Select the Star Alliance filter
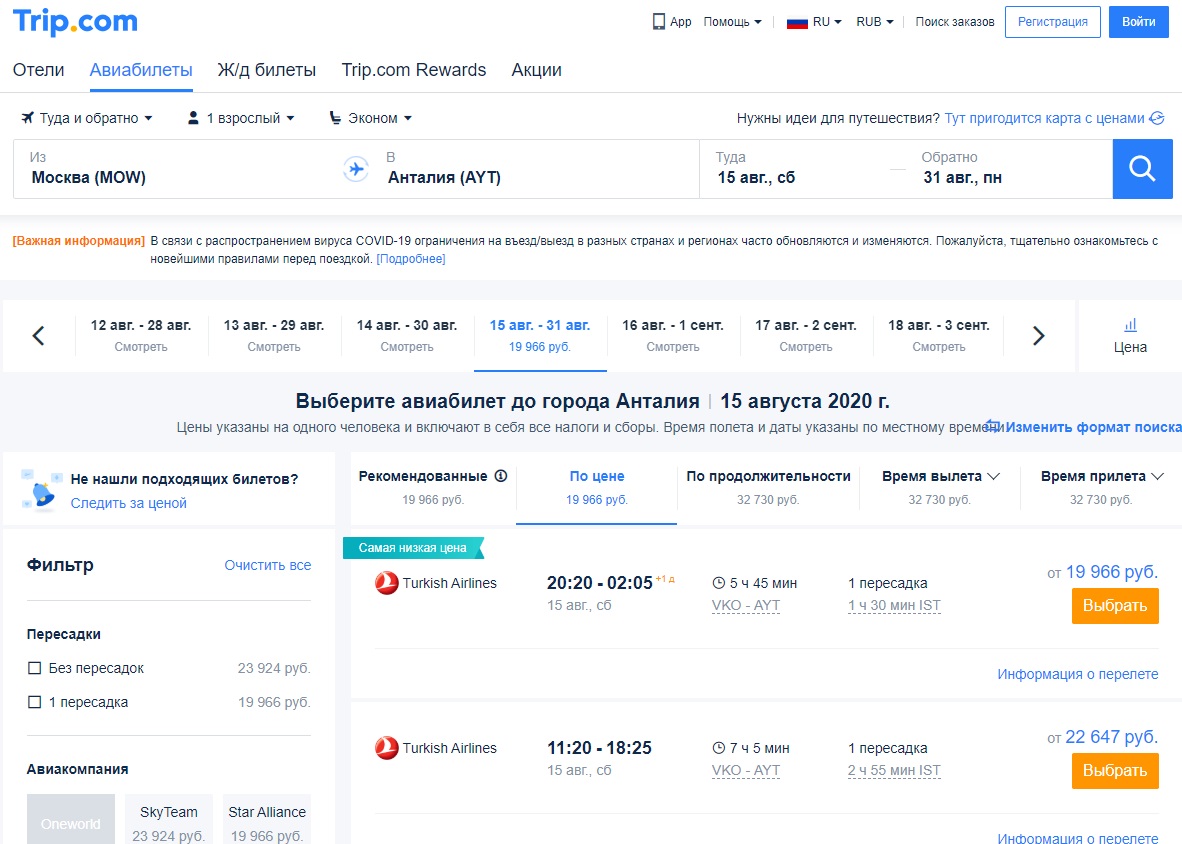Image resolution: width=1182 pixels, height=844 pixels. pos(267,820)
